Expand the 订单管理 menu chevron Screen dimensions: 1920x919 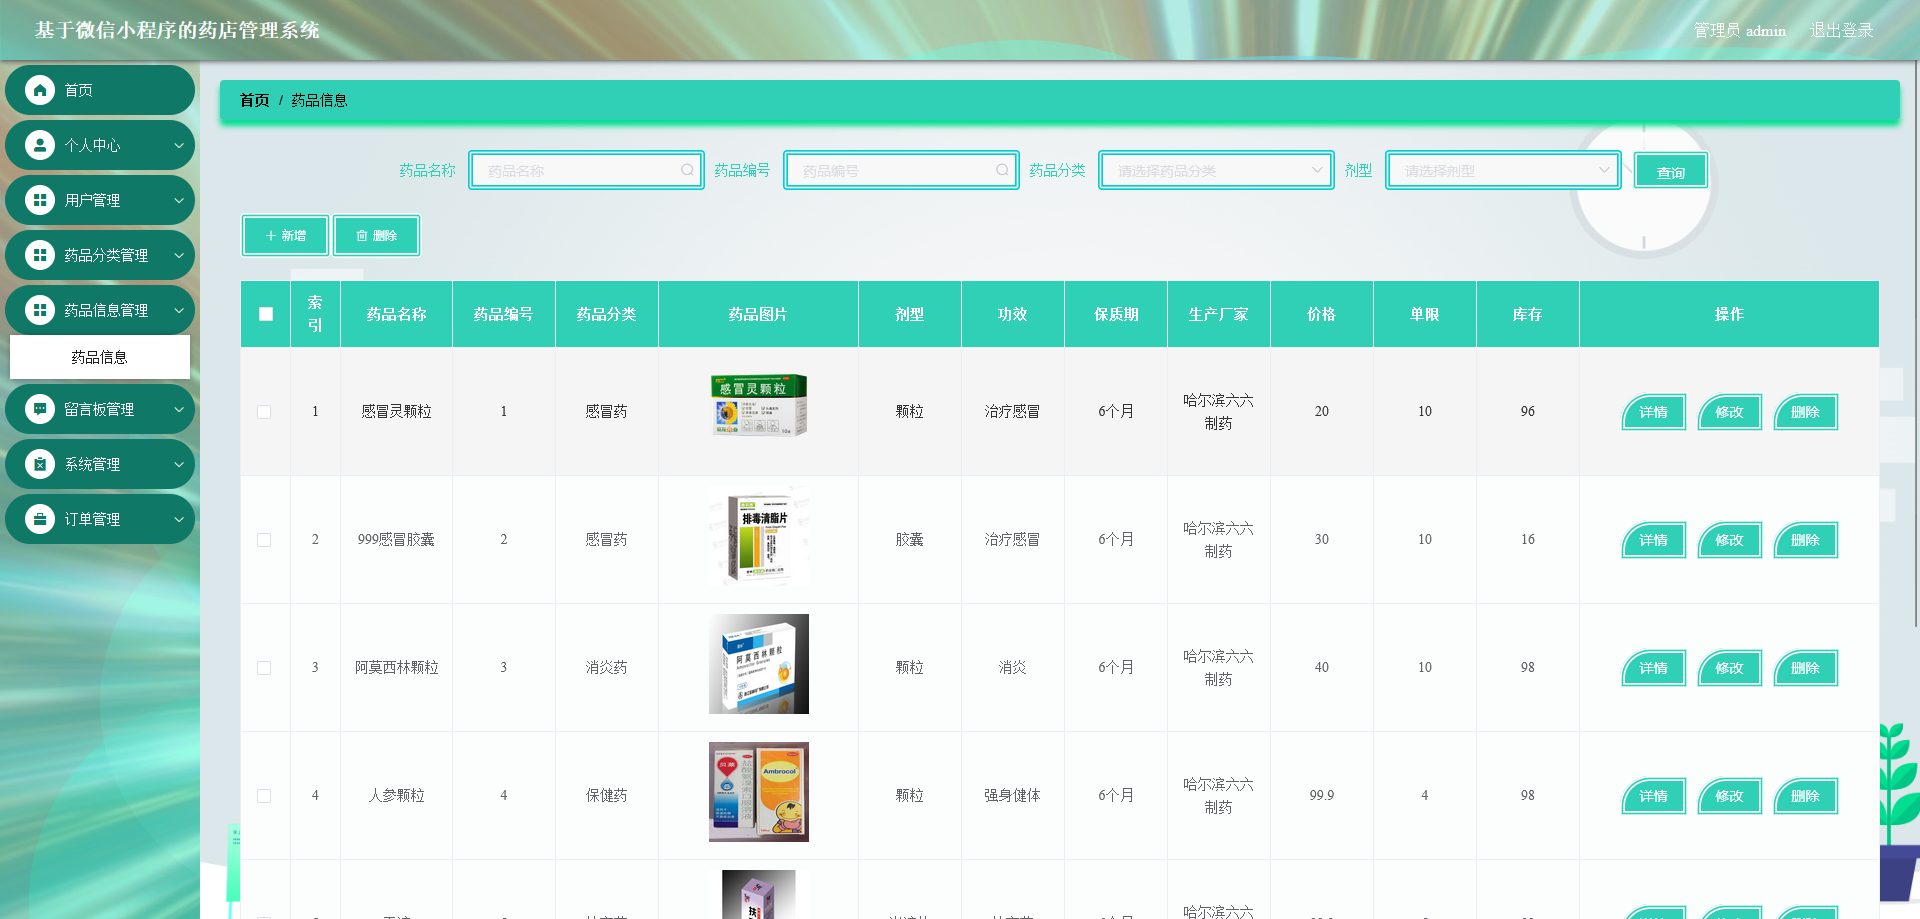[179, 519]
